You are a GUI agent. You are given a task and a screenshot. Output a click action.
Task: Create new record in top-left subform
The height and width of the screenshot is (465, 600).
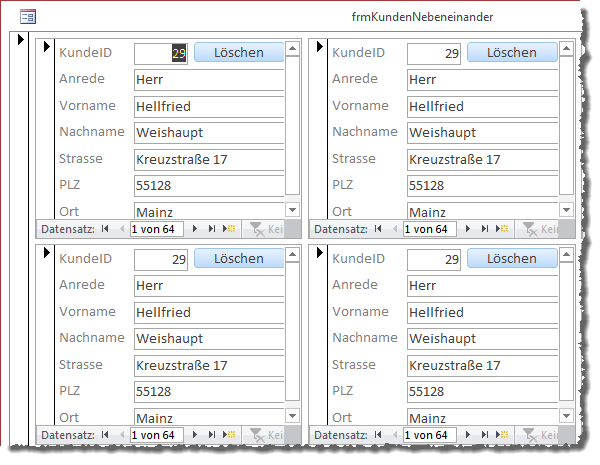click(x=229, y=229)
